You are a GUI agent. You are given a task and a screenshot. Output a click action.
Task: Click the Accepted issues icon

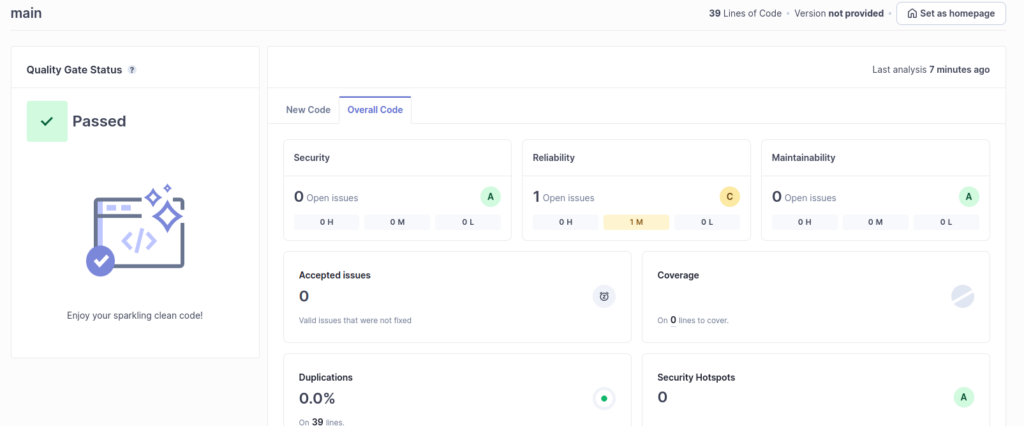click(x=604, y=296)
